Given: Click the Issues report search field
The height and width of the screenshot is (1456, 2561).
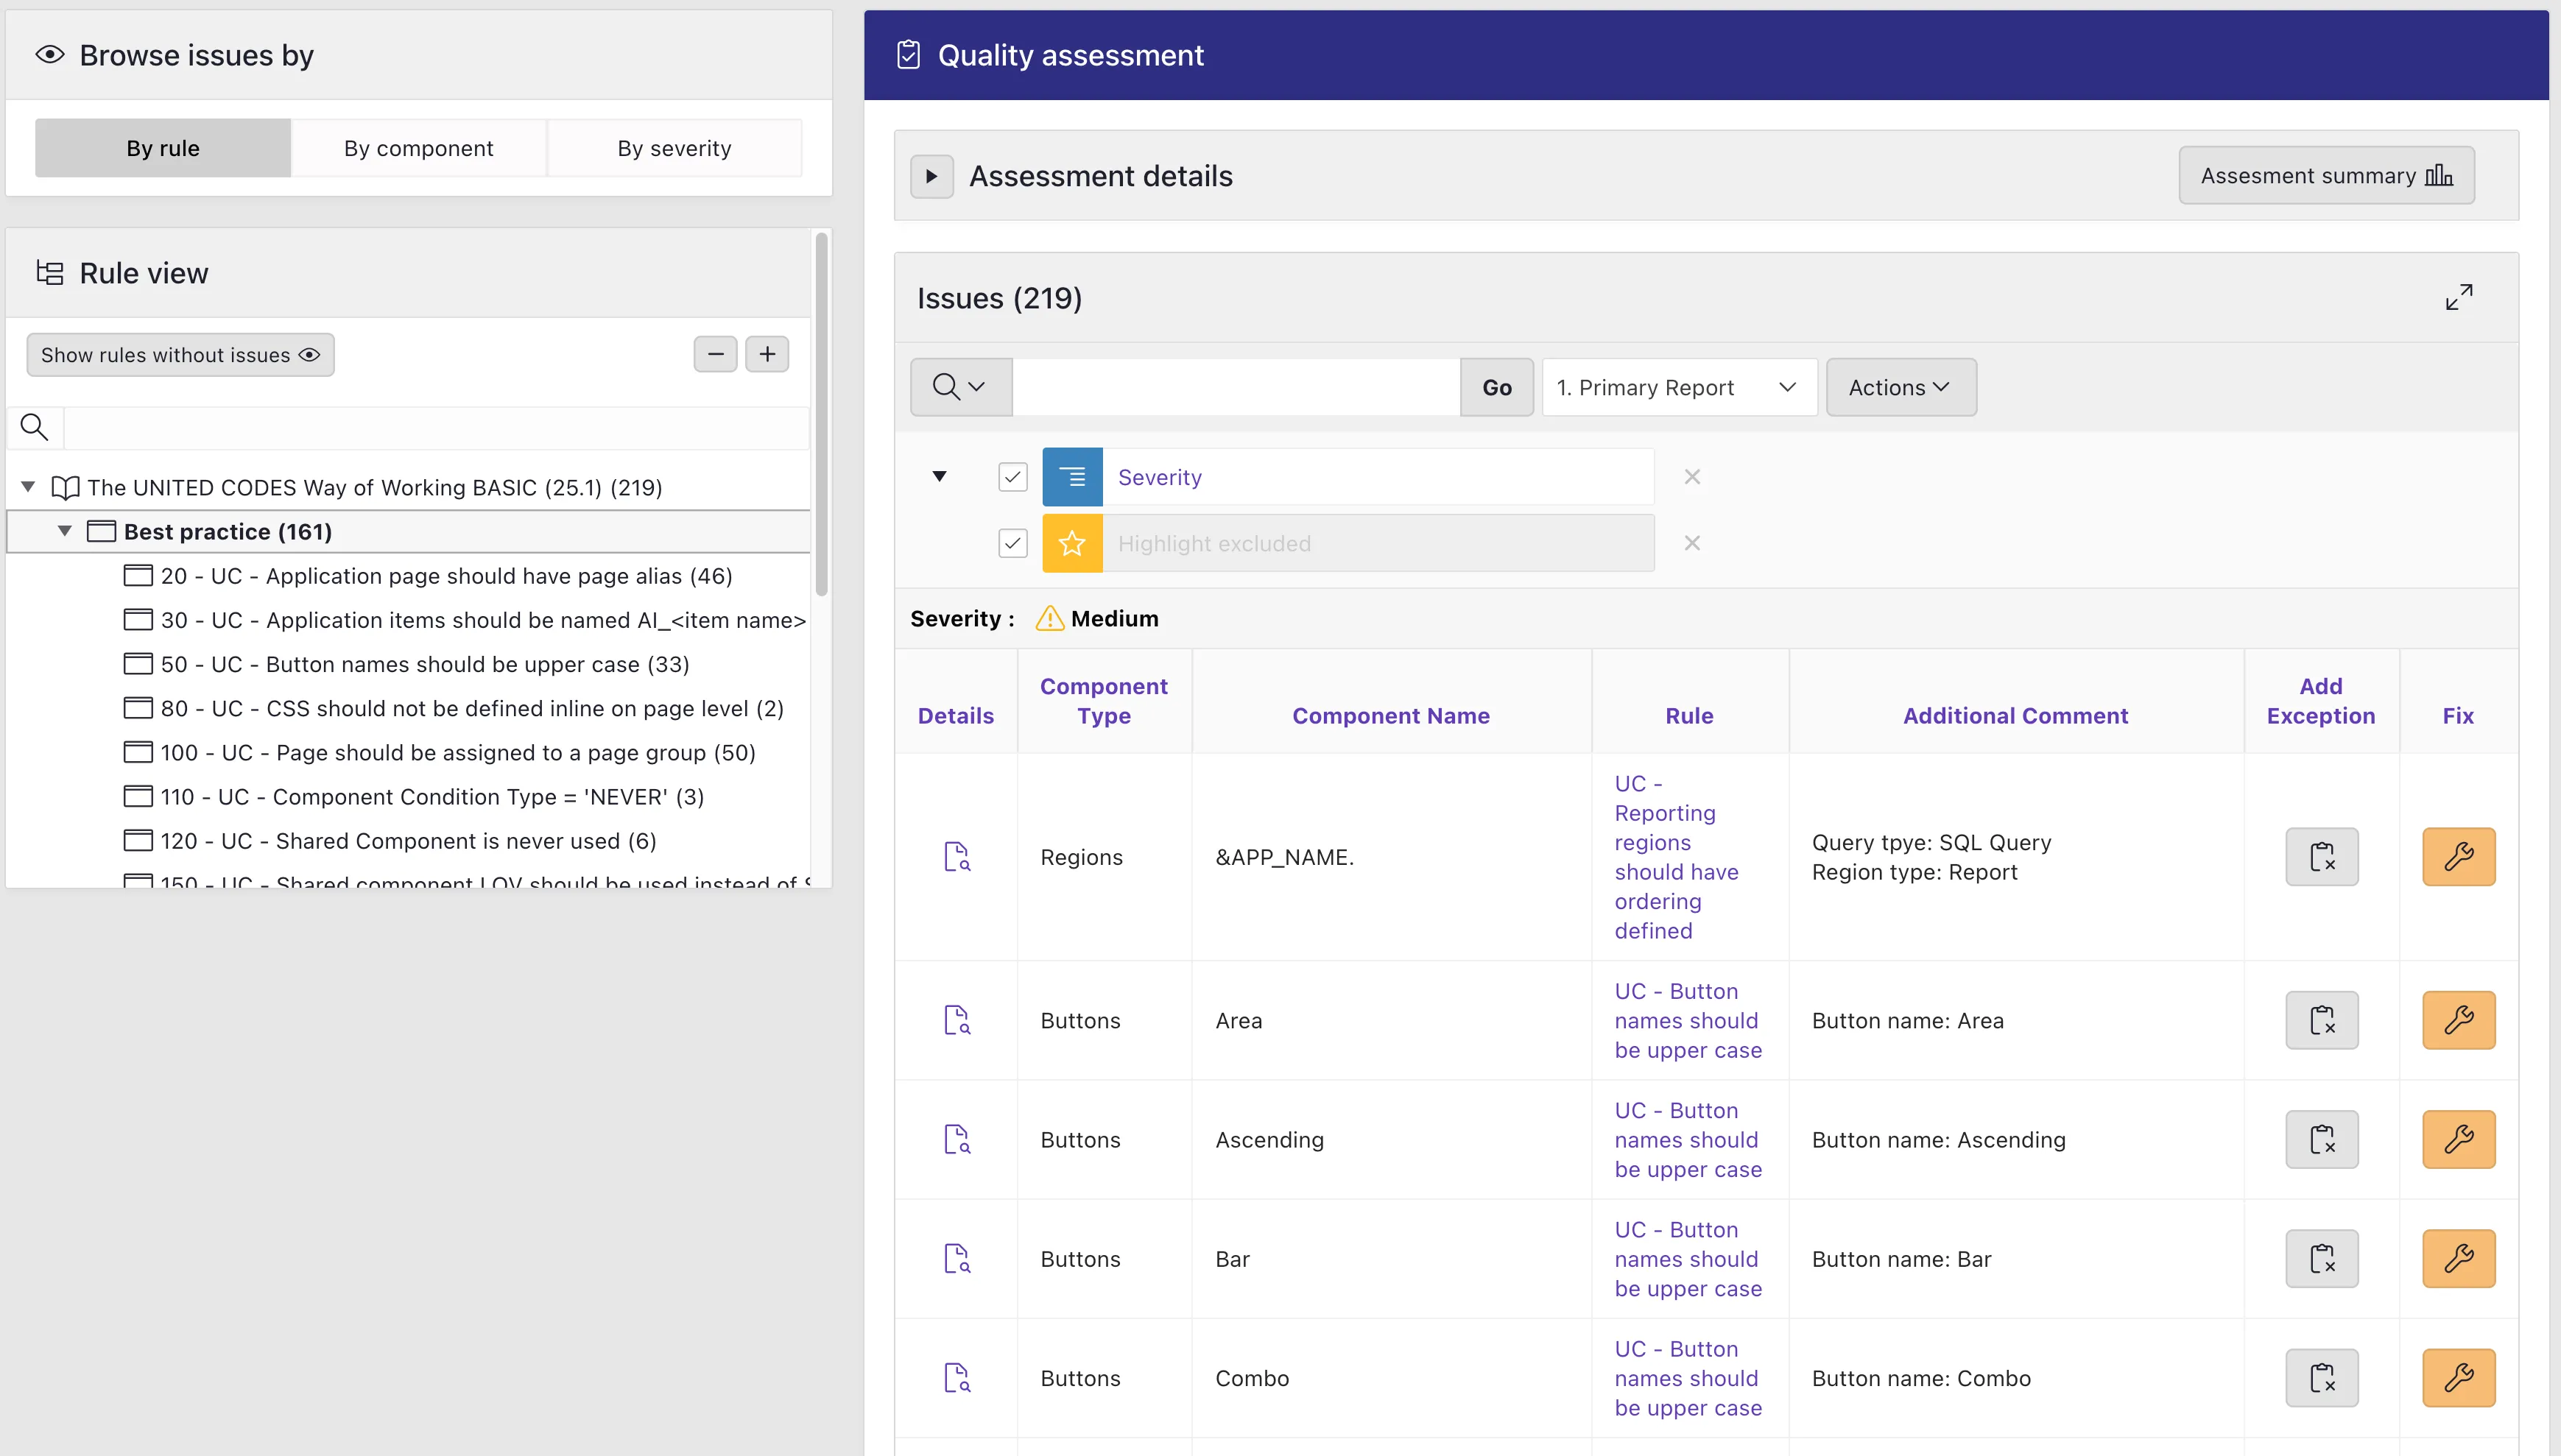Looking at the screenshot, I should point(1235,387).
